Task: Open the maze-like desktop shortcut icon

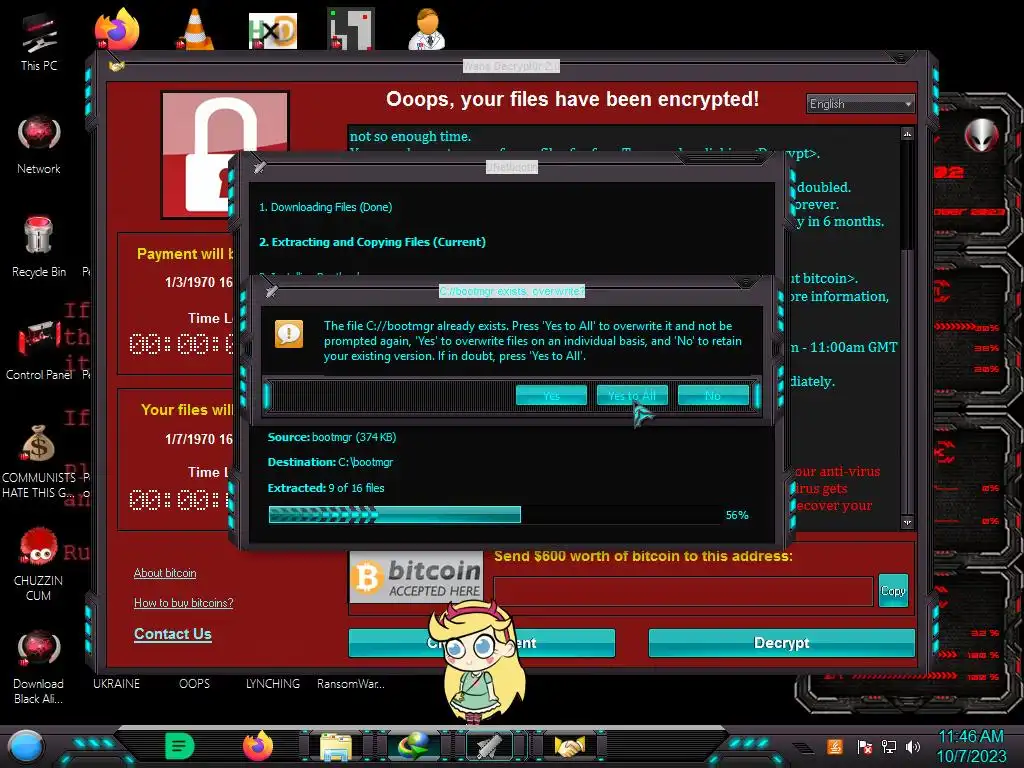Action: [351, 29]
